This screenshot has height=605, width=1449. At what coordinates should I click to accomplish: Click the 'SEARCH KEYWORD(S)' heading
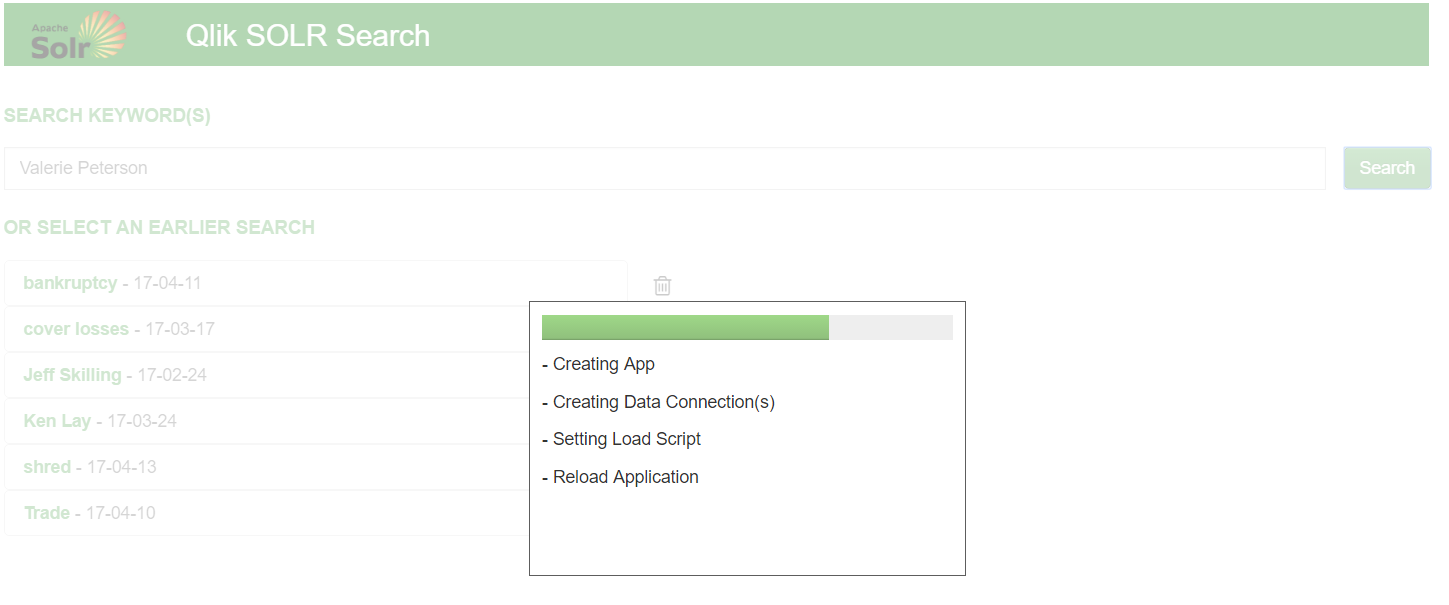coord(107,115)
